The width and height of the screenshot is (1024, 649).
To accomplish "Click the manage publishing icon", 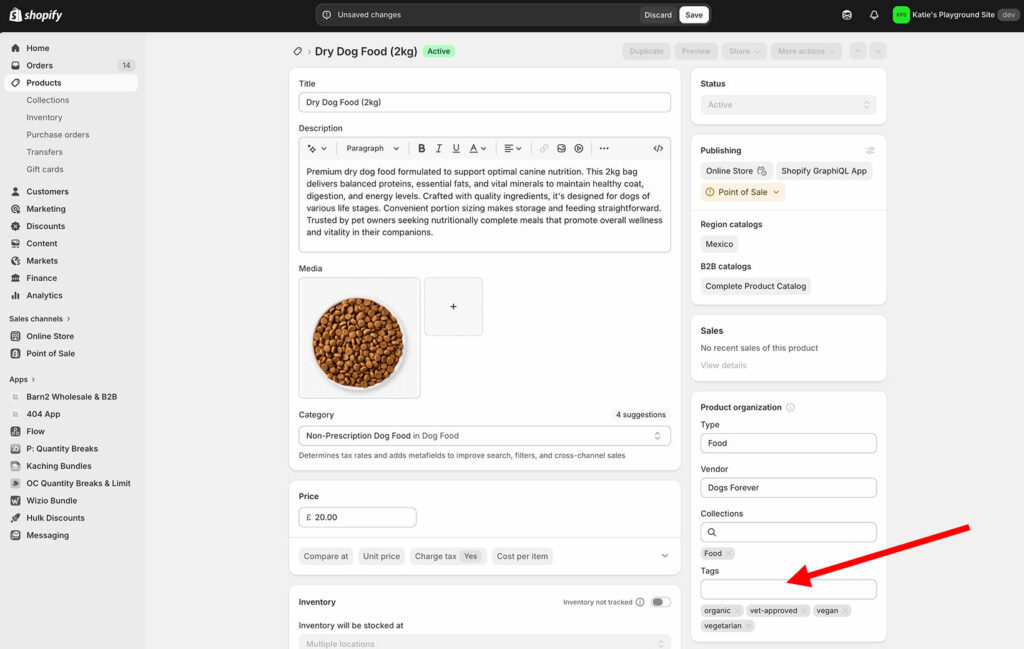I will tap(870, 150).
